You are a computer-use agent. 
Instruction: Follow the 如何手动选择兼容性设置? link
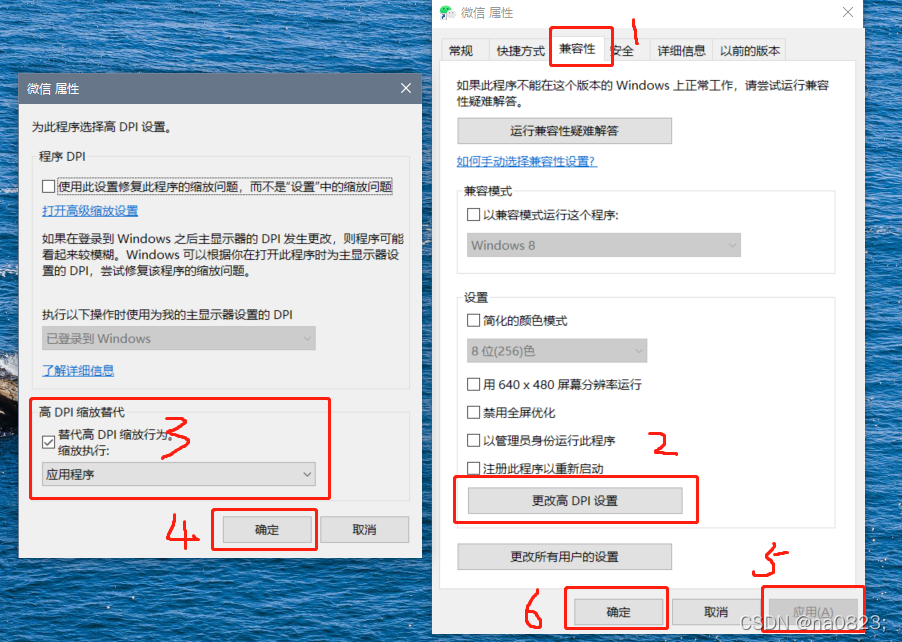tap(526, 162)
